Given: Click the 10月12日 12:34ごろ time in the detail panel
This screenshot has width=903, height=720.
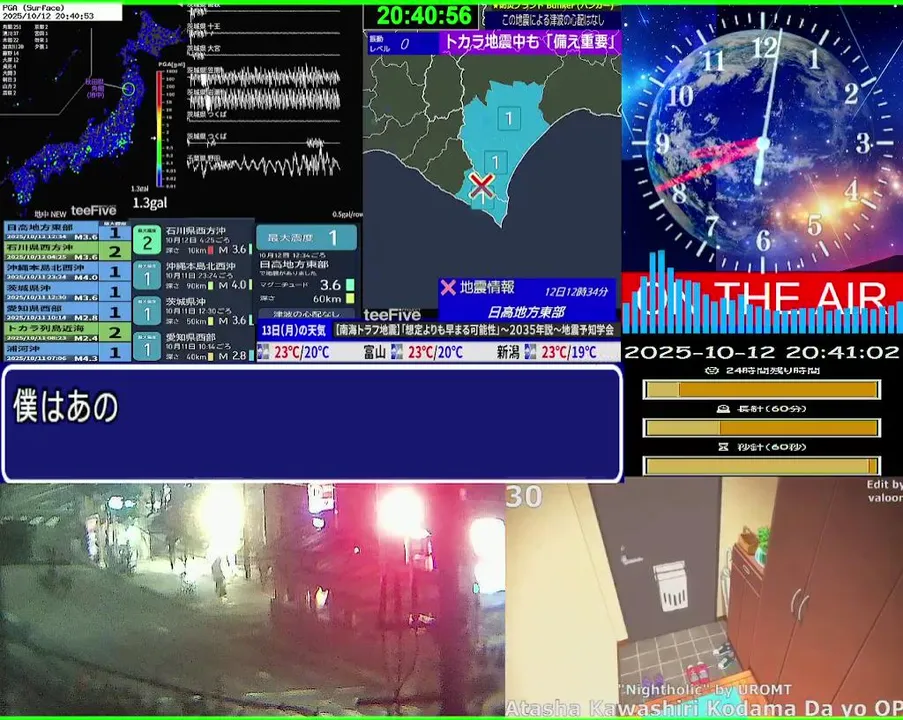Looking at the screenshot, I should coord(292,255).
